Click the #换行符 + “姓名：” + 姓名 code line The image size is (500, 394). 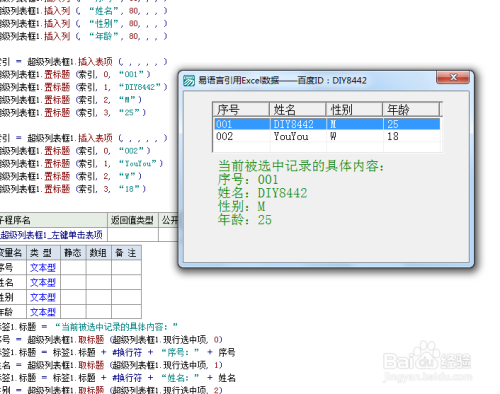click(x=118, y=377)
